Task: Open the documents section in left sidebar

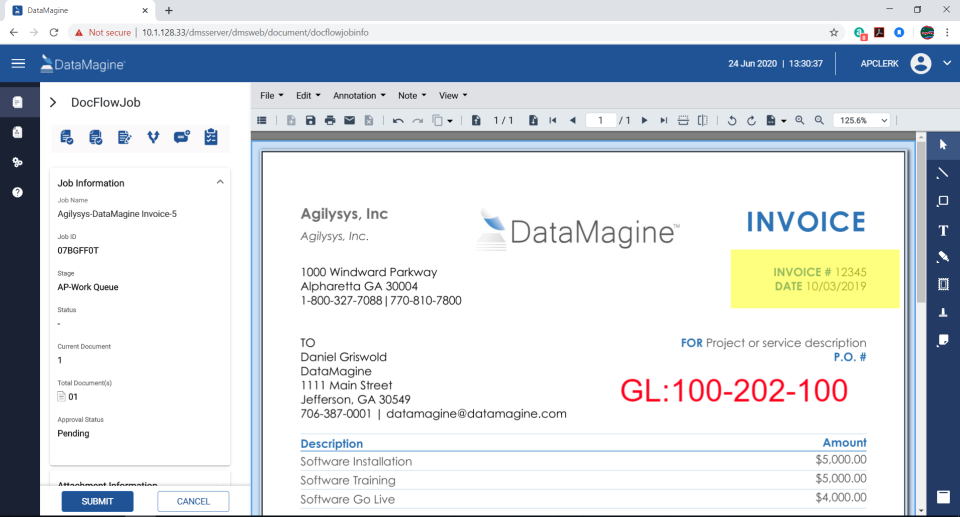Action: point(18,102)
